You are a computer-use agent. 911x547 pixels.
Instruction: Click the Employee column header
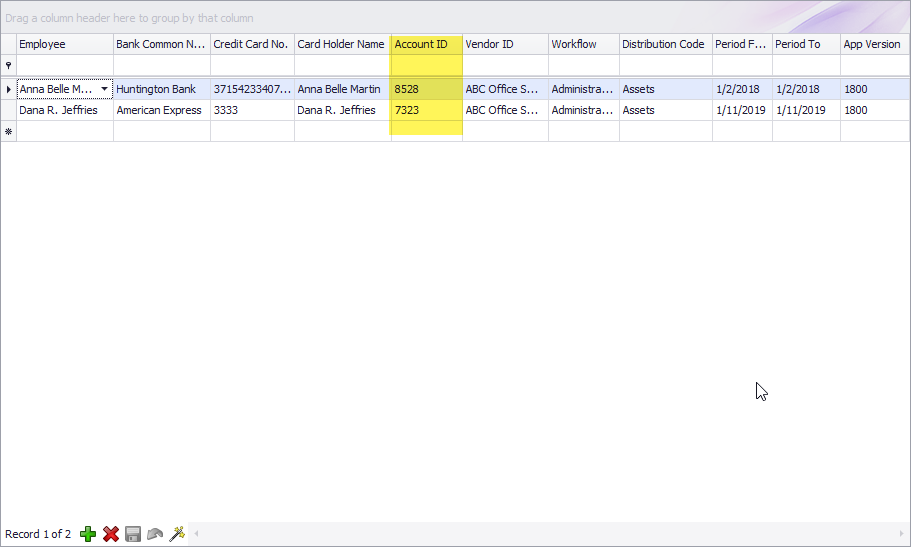(64, 44)
